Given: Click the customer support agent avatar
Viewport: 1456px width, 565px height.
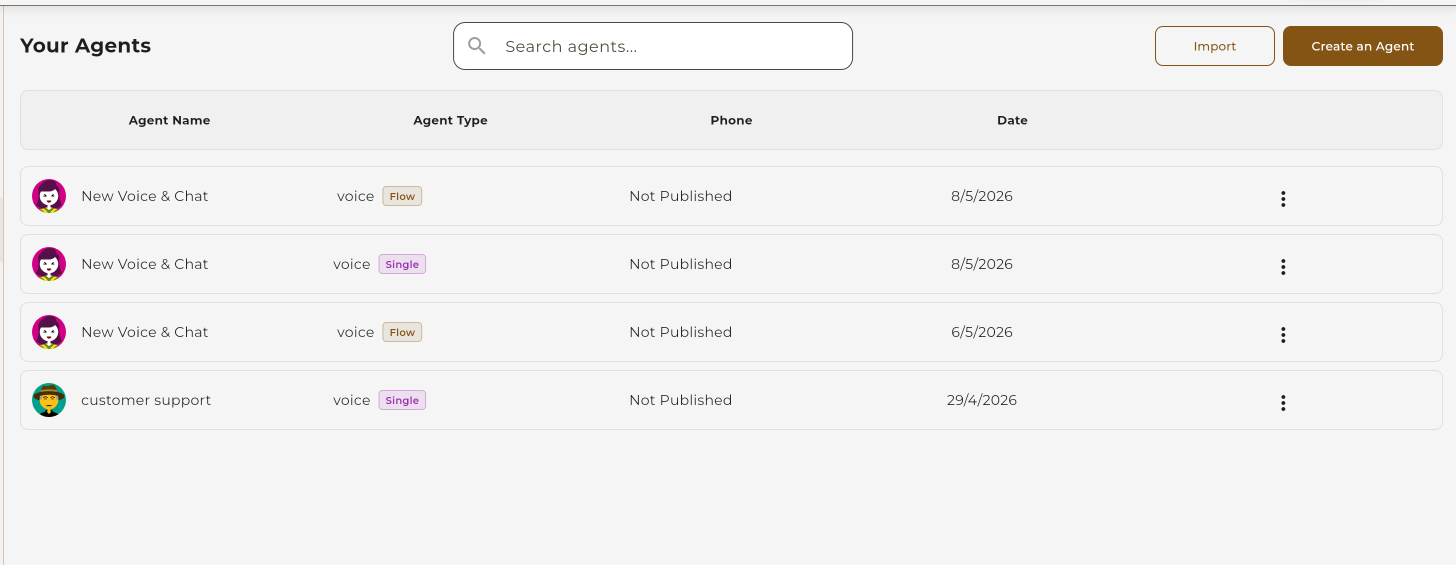Looking at the screenshot, I should point(49,400).
